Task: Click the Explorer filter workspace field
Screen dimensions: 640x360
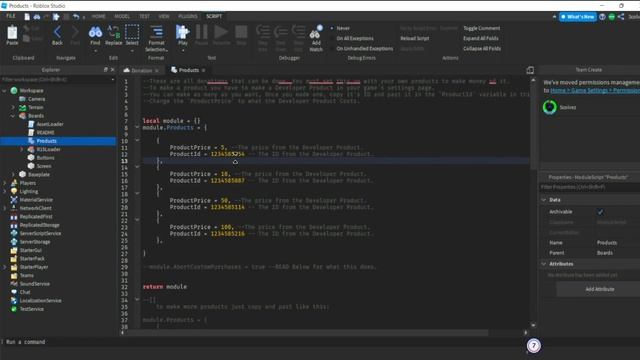Action: pos(58,80)
